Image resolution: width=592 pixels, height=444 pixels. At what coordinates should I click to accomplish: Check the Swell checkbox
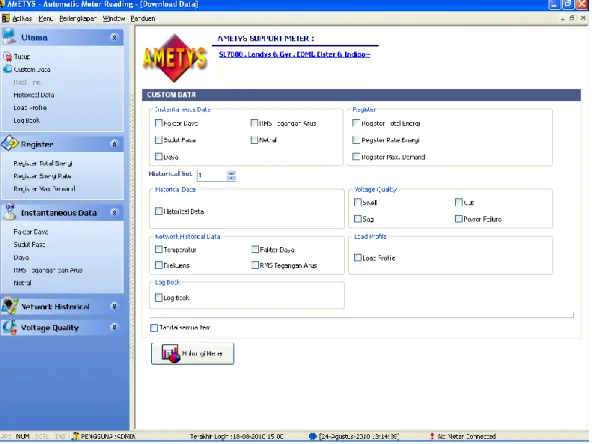358,202
